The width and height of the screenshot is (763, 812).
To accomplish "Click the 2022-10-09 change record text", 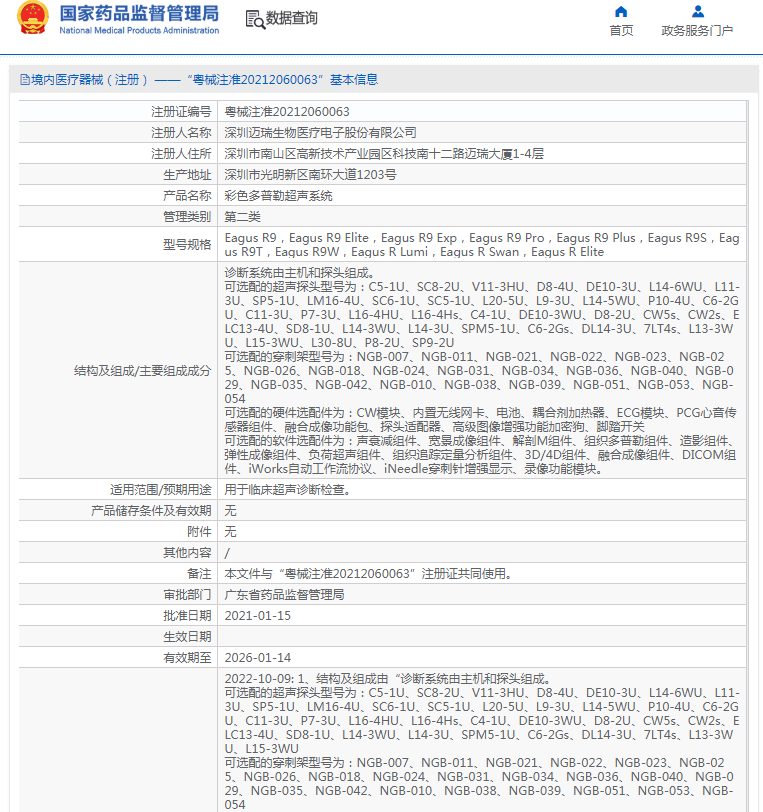I will [387, 679].
